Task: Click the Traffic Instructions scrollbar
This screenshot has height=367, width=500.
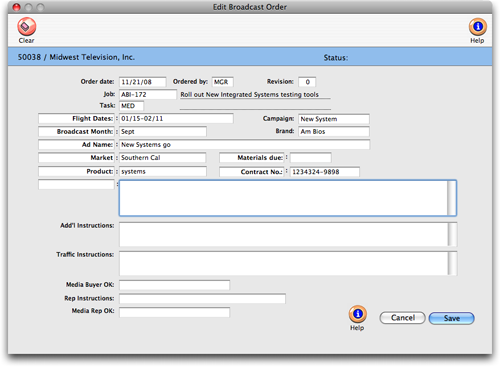Action: coord(453,263)
